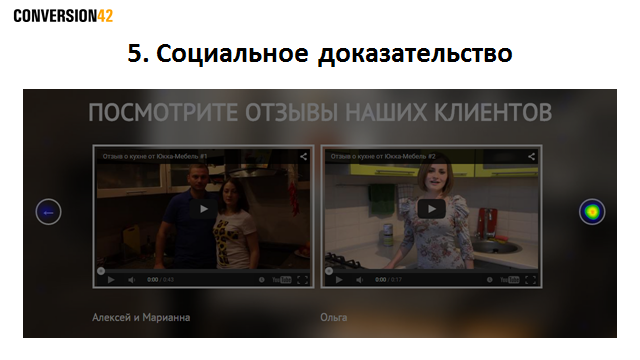Play video #1 center play button
Viewport: 640px width, 360px height.
203,209
